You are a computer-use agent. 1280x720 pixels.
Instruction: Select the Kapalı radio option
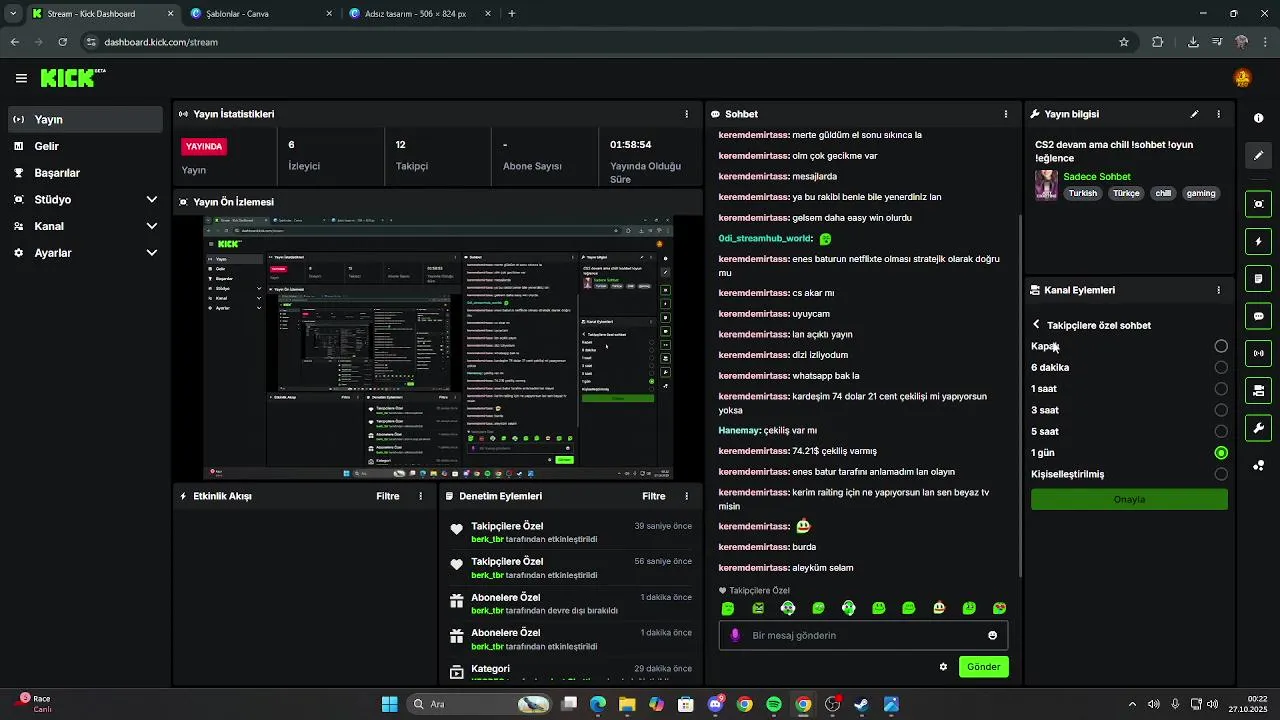pos(1221,346)
